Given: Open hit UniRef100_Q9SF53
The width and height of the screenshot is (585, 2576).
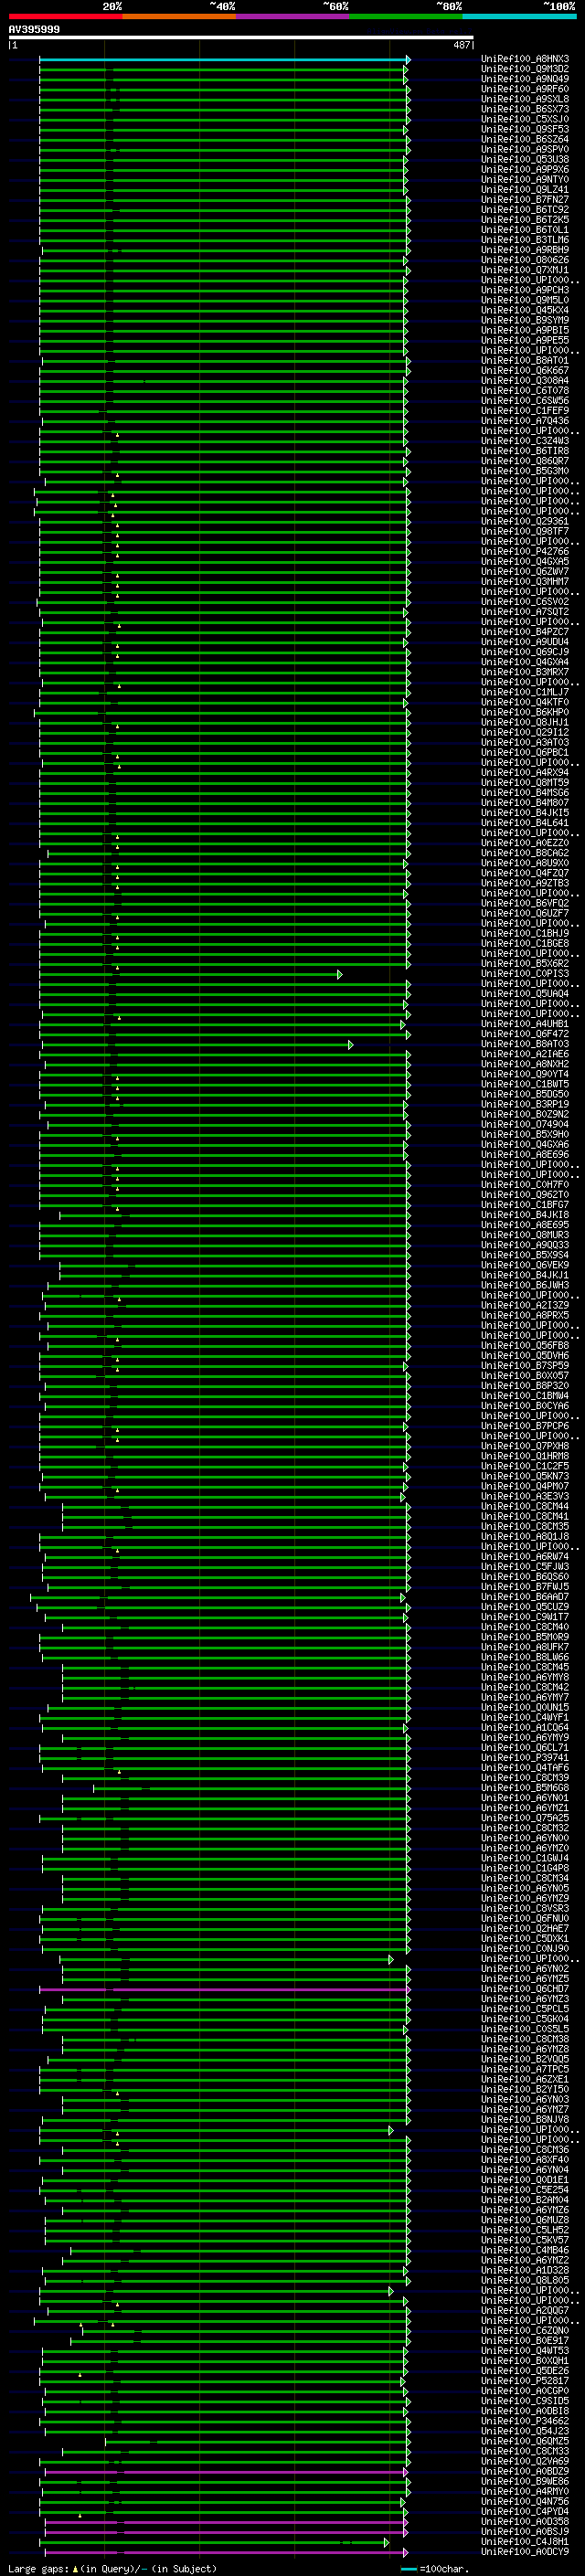Looking at the screenshot, I should click(525, 129).
